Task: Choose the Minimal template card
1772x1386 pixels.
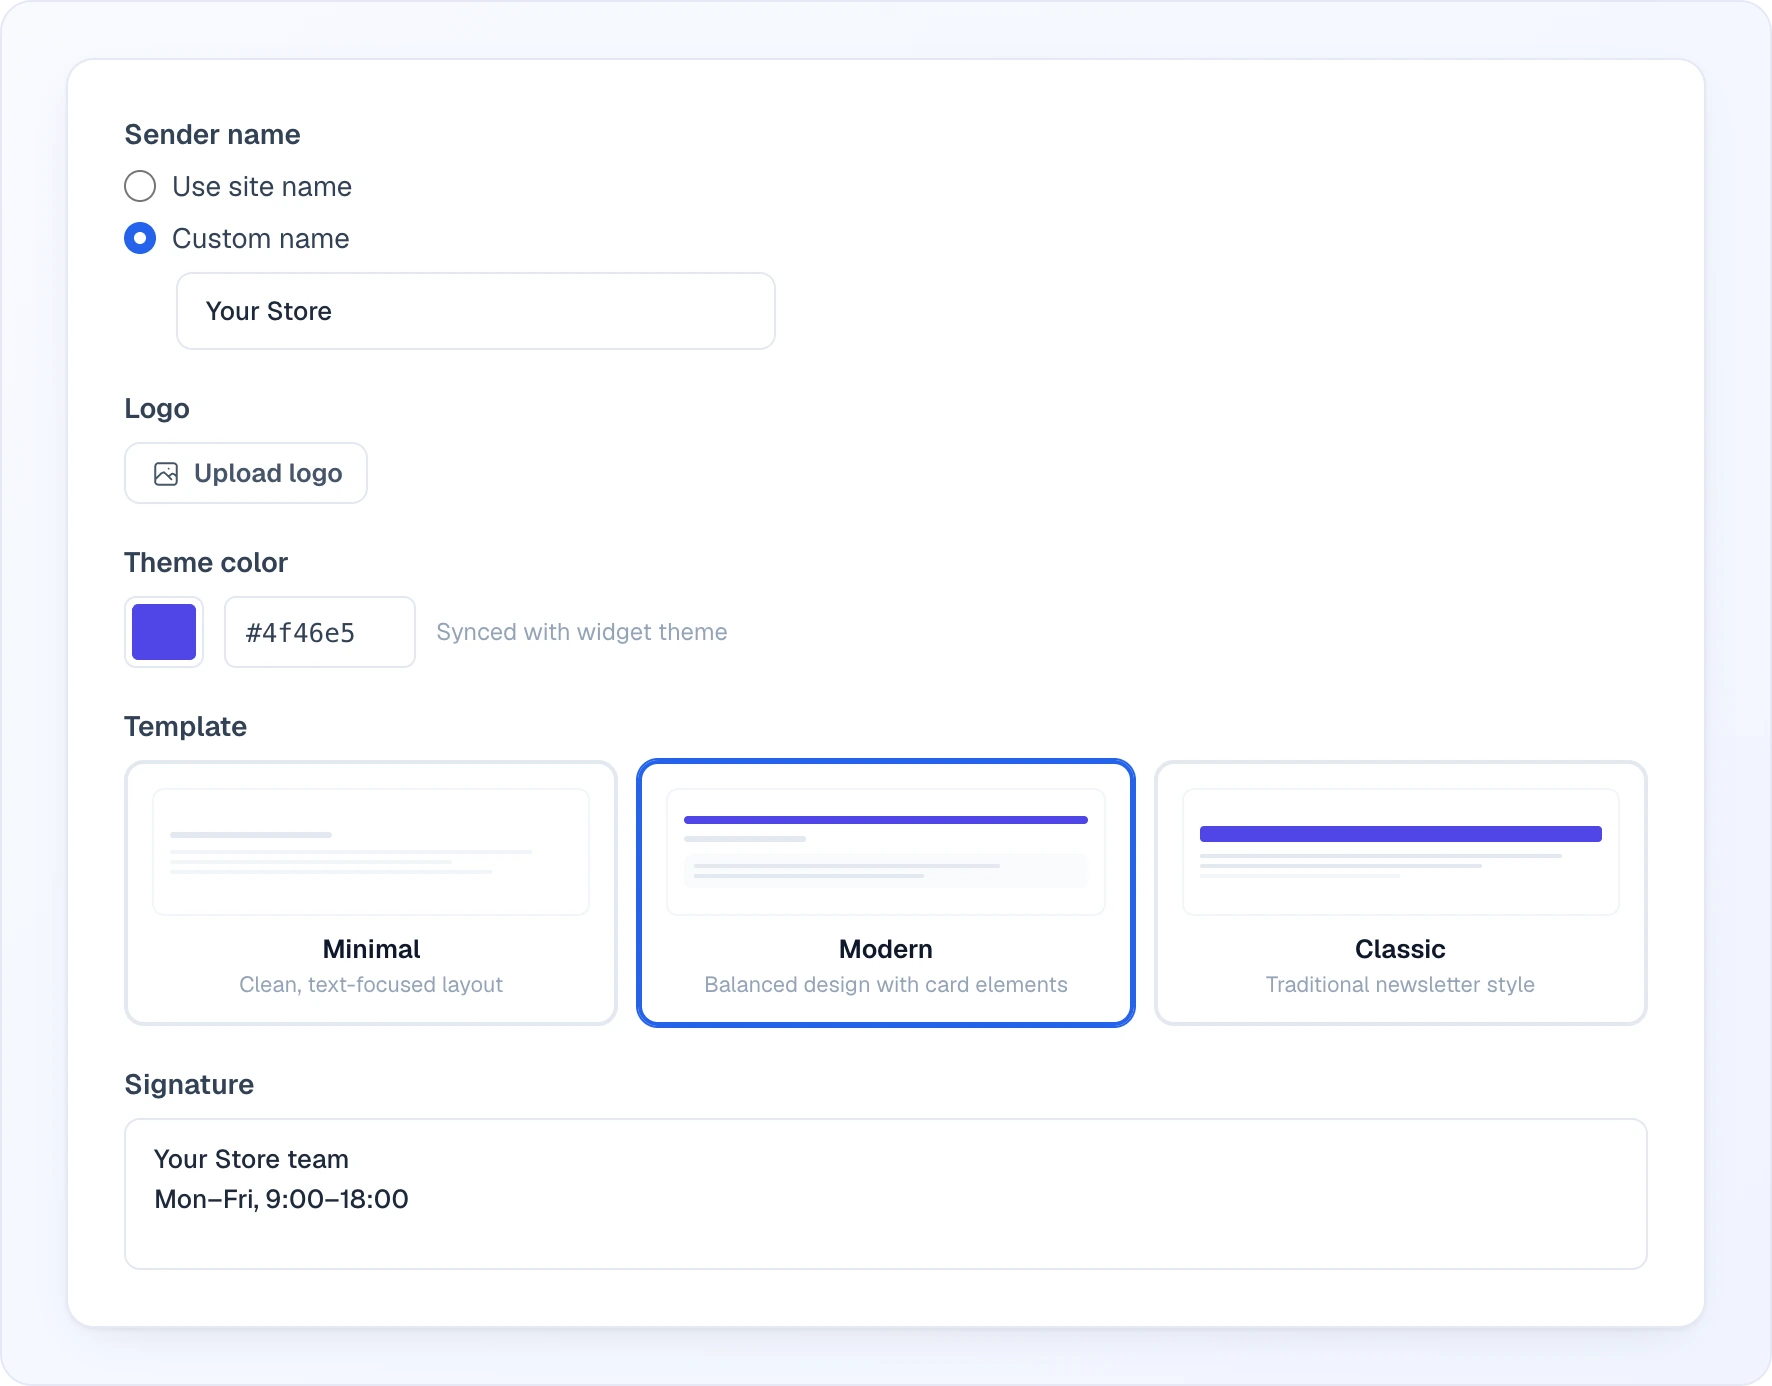Action: (371, 893)
